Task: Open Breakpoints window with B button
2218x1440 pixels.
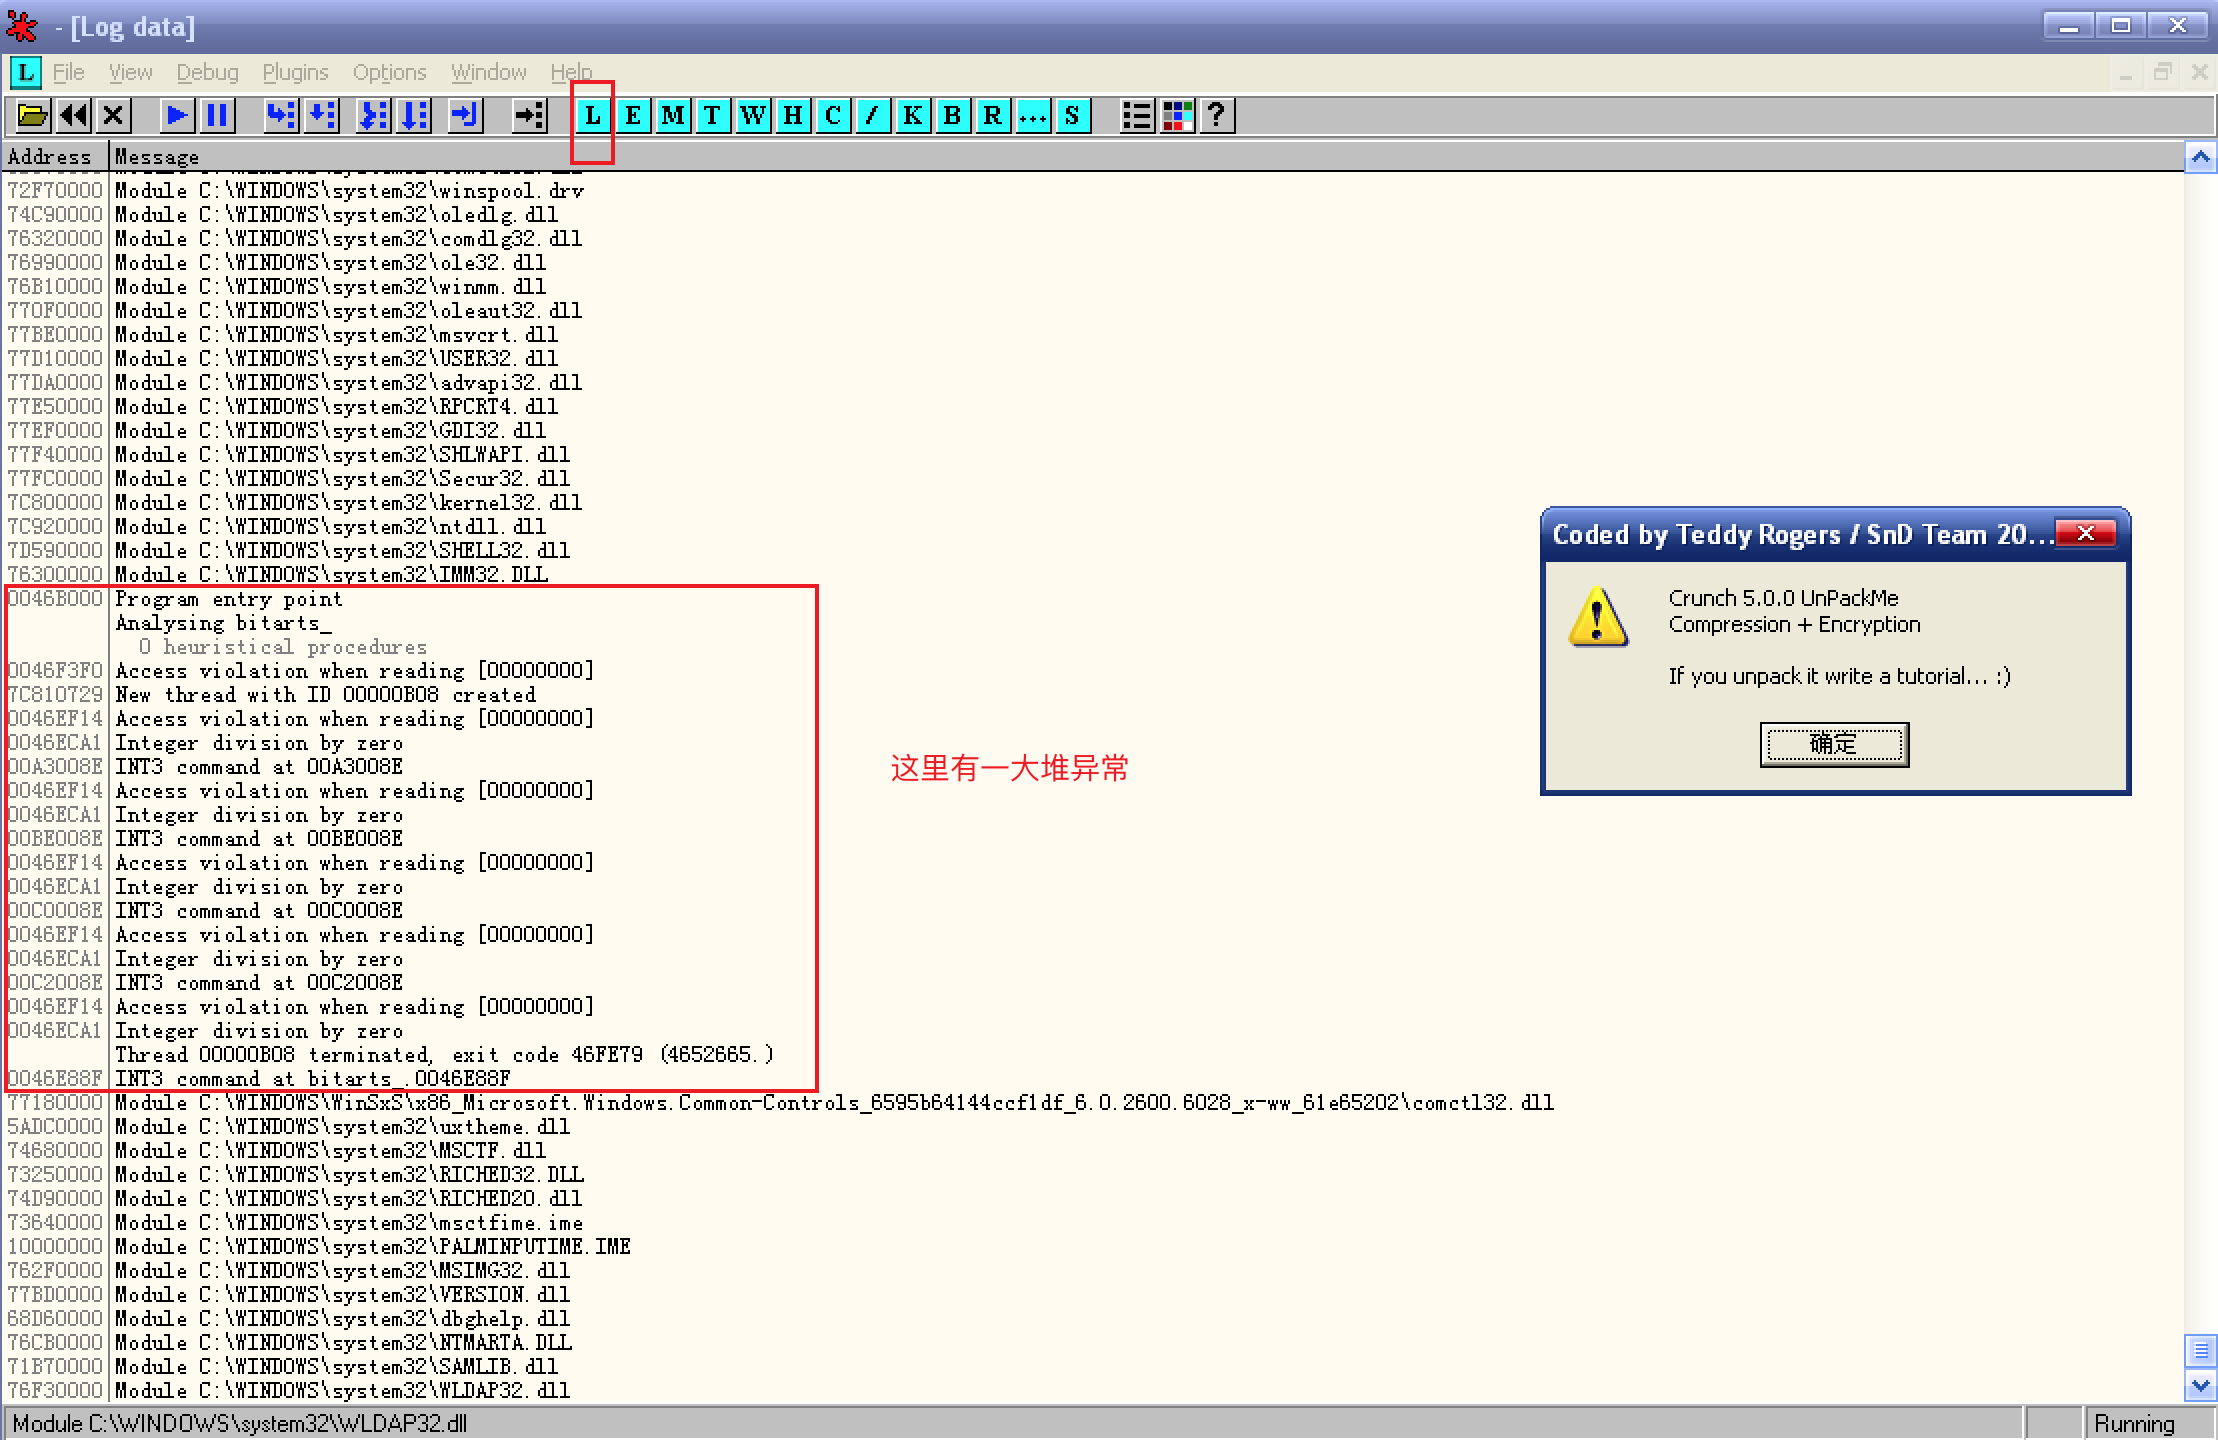Action: [x=952, y=116]
